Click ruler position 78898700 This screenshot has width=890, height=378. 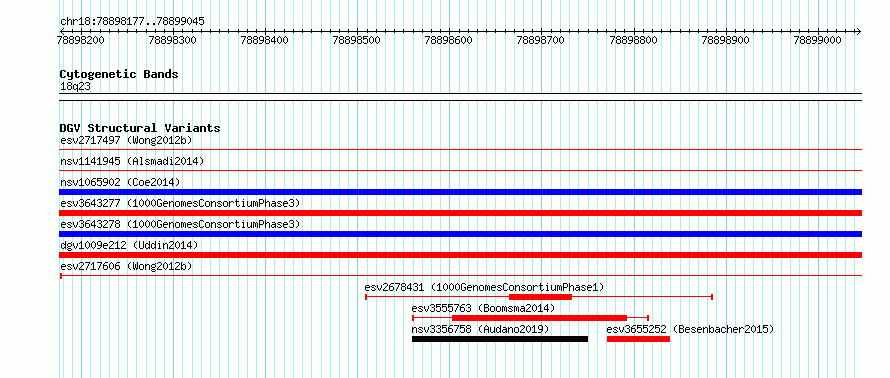pyautogui.click(x=541, y=40)
